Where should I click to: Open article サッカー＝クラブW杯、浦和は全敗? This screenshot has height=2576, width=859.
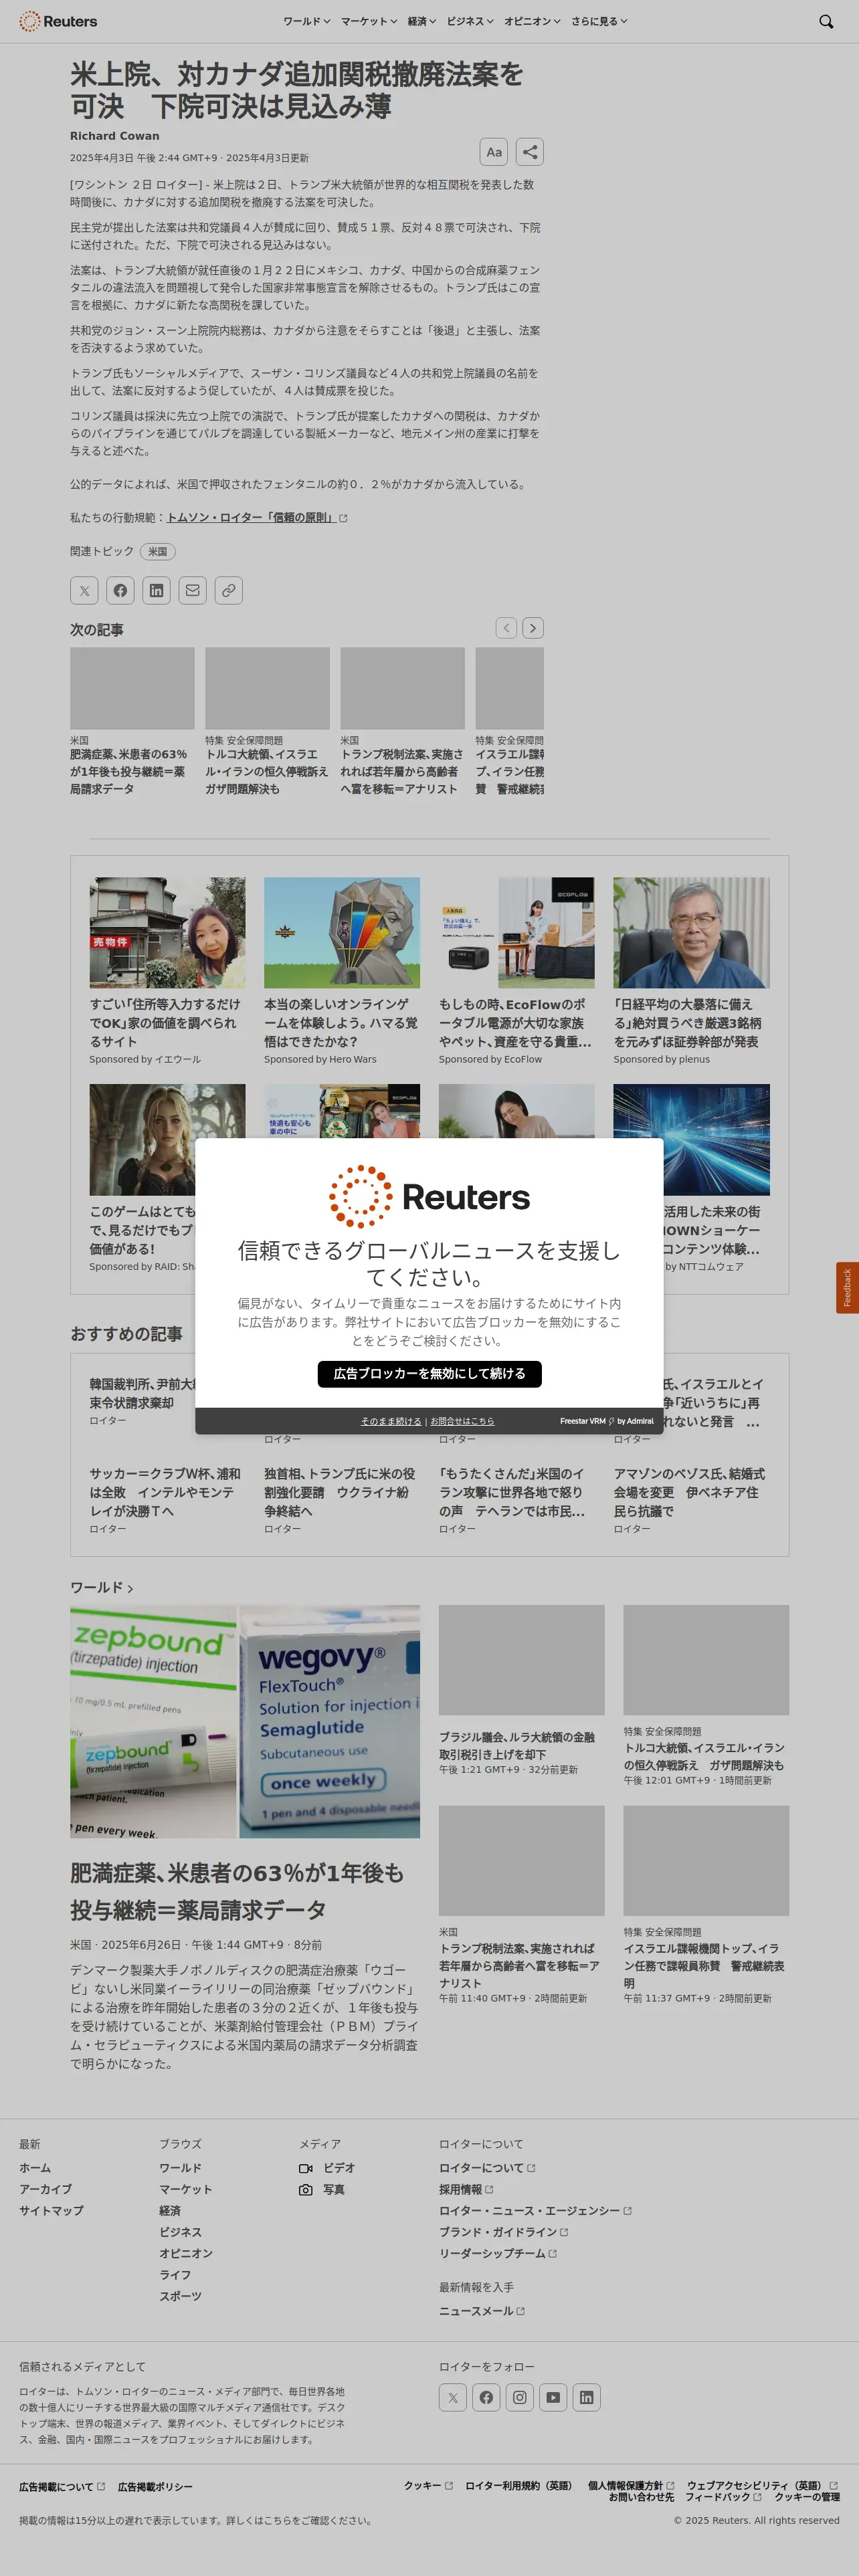pyautogui.click(x=166, y=1492)
